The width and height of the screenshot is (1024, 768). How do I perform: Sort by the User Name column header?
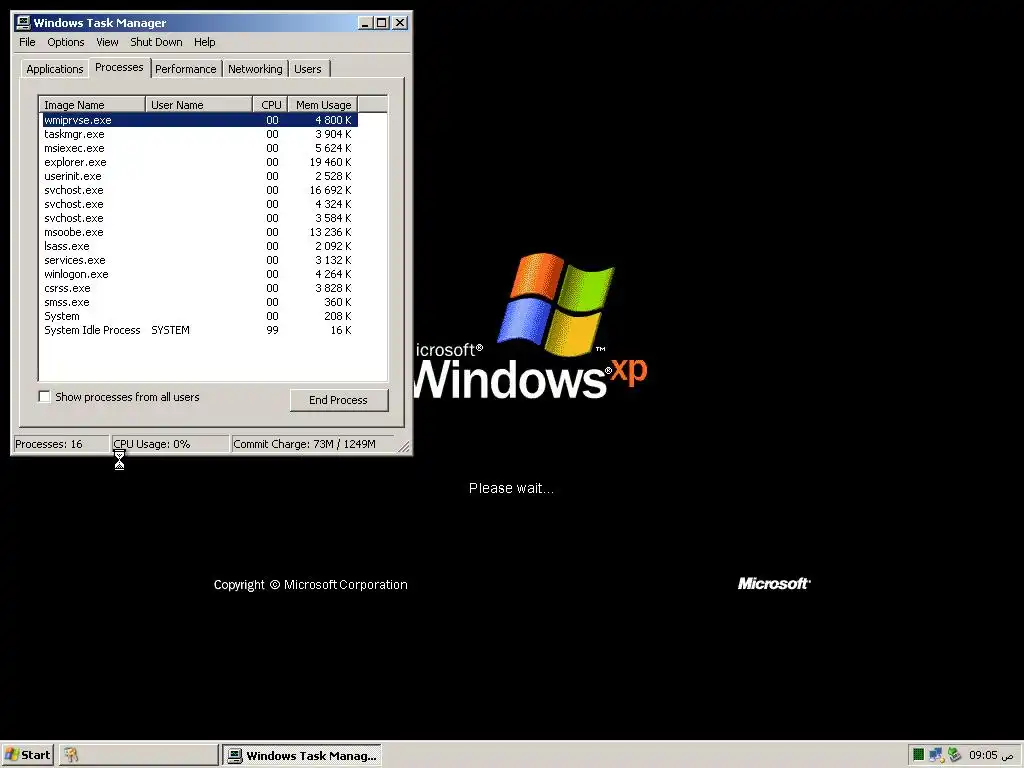(x=199, y=104)
